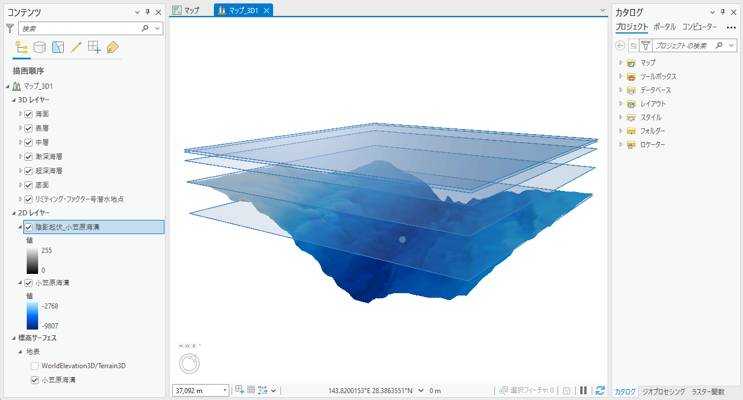The image size is (743, 400).
Task: Uncheck the 表層 layer checkbox
Action: point(28,128)
